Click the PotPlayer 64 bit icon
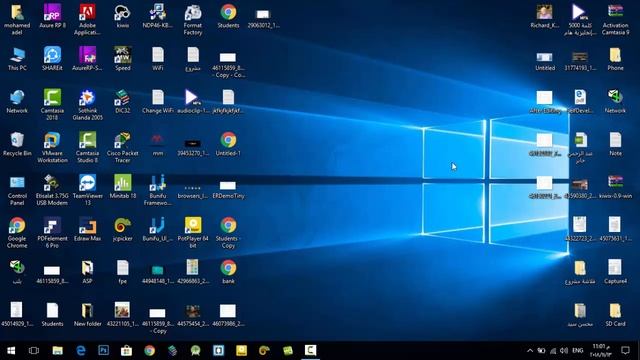Viewport: 640px width, 360px height. tap(193, 233)
